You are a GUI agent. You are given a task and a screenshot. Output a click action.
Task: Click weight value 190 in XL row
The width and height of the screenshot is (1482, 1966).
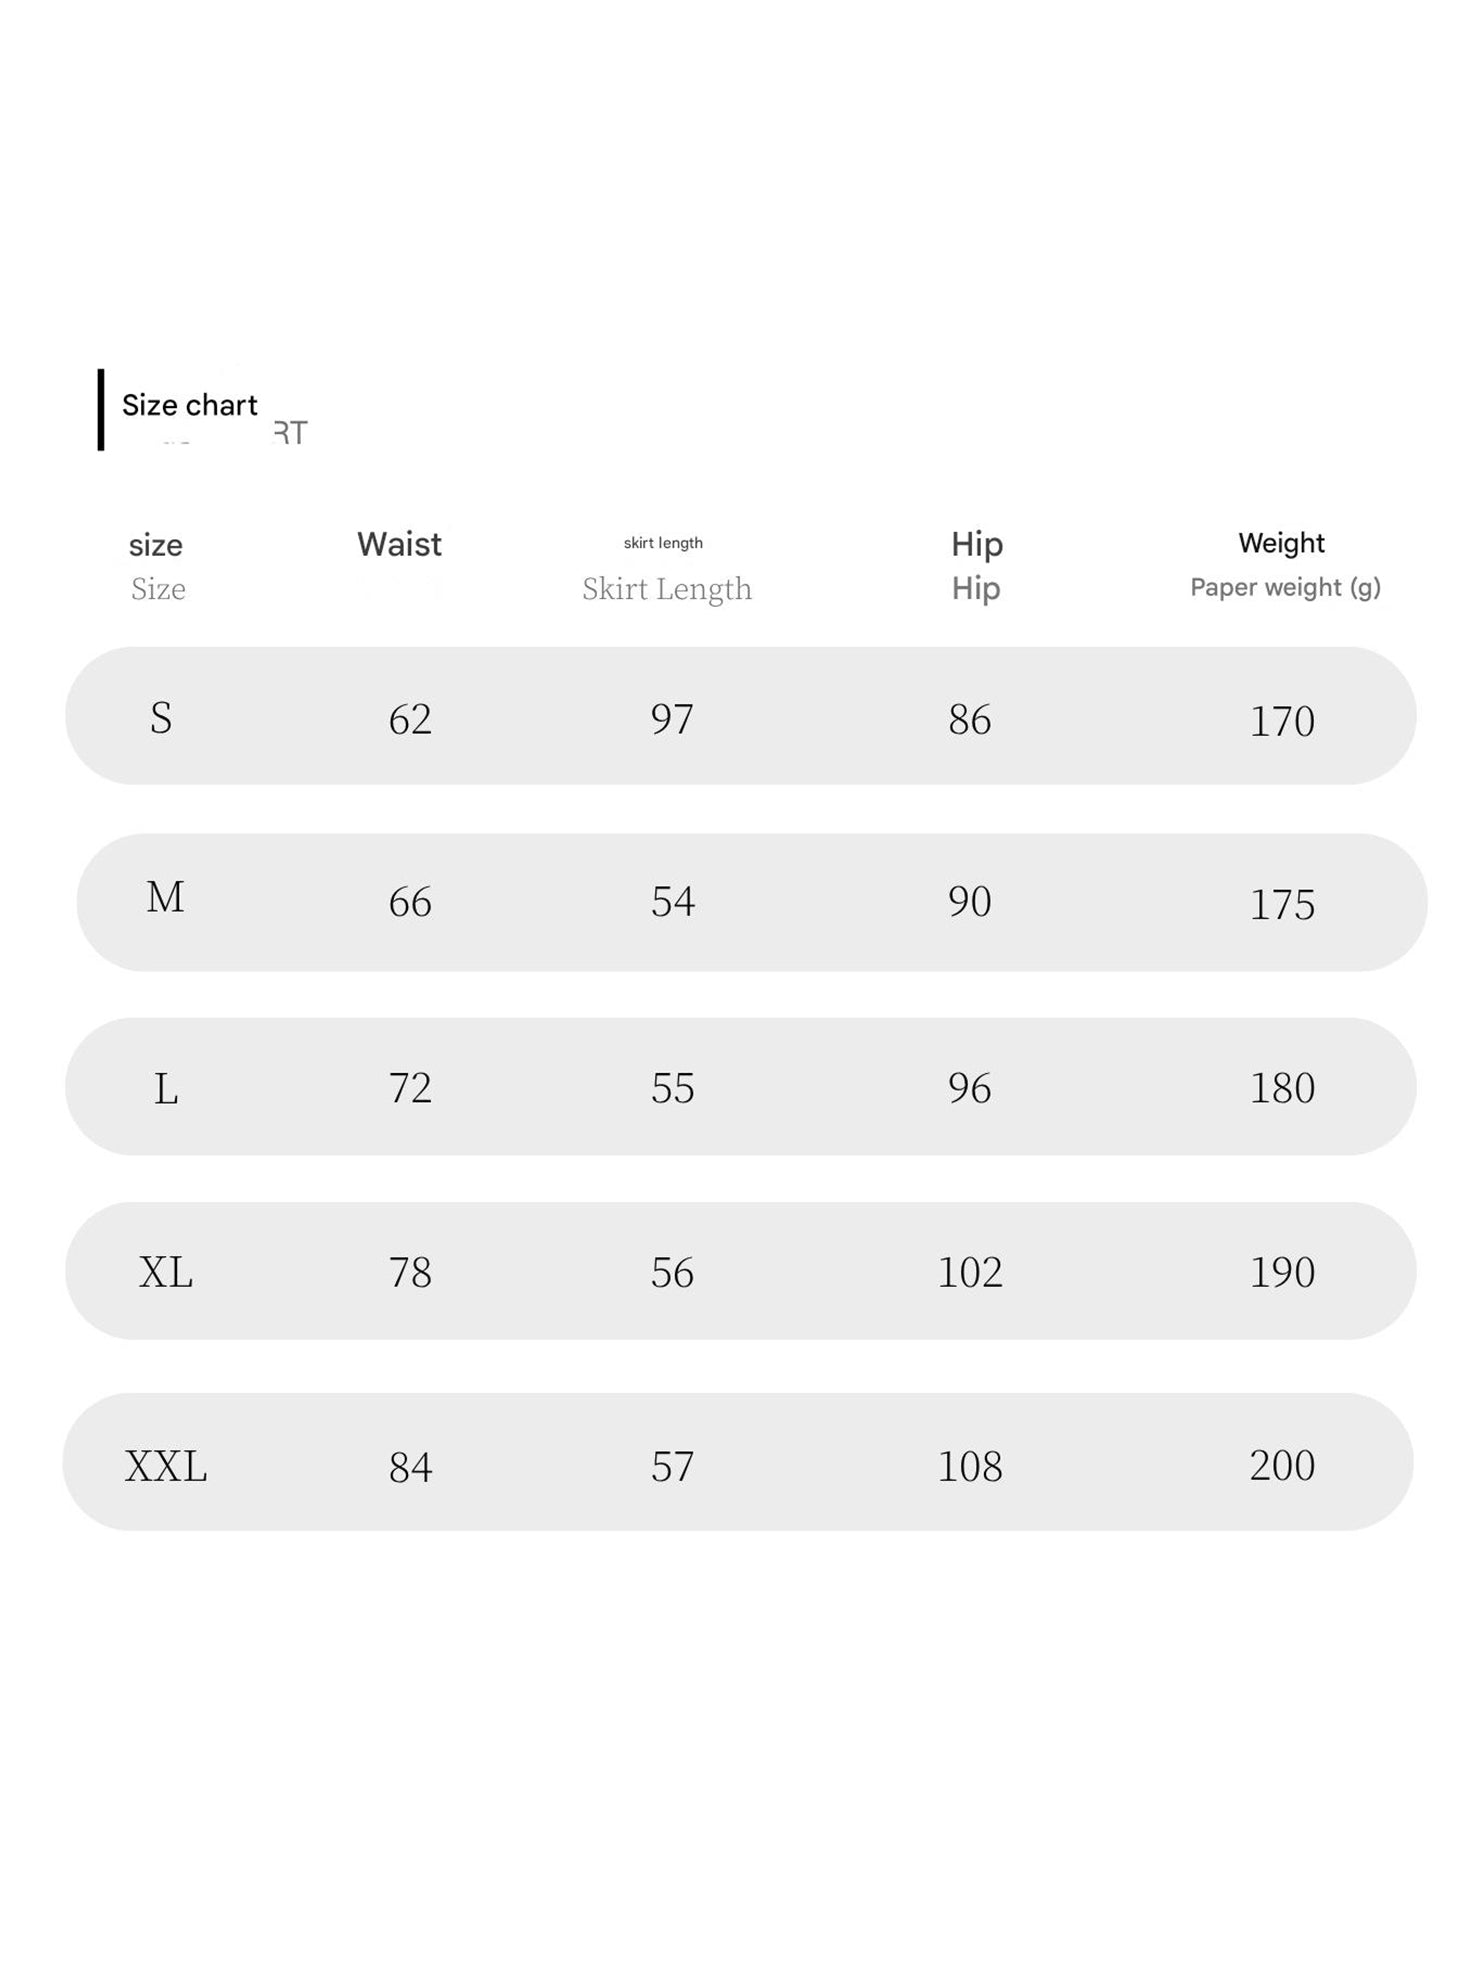1282,1272
